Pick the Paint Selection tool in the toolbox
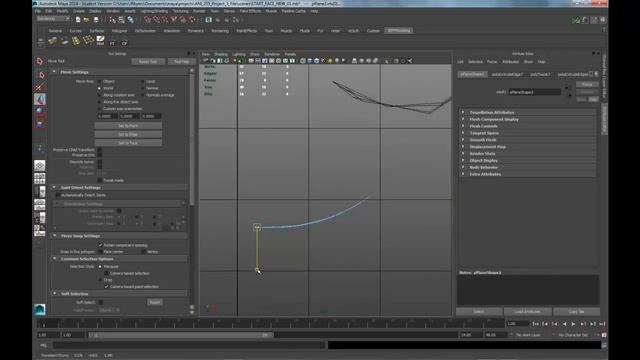The image size is (640, 360). [x=40, y=87]
